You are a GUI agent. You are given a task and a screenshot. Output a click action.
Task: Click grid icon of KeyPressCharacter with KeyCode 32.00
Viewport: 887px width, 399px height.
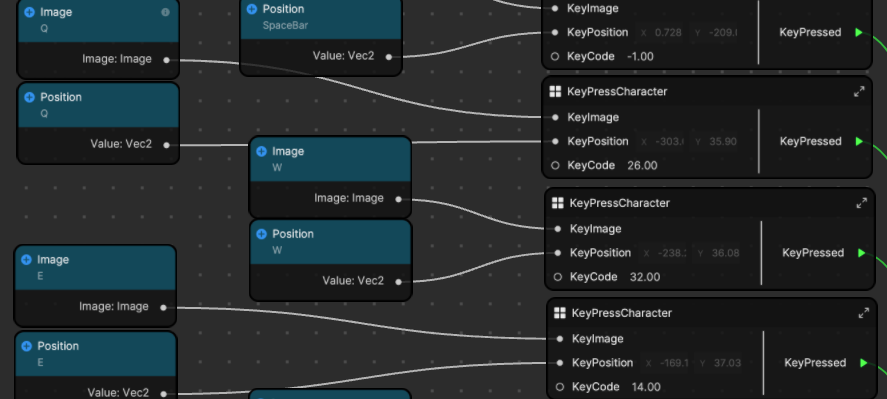pyautogui.click(x=557, y=203)
